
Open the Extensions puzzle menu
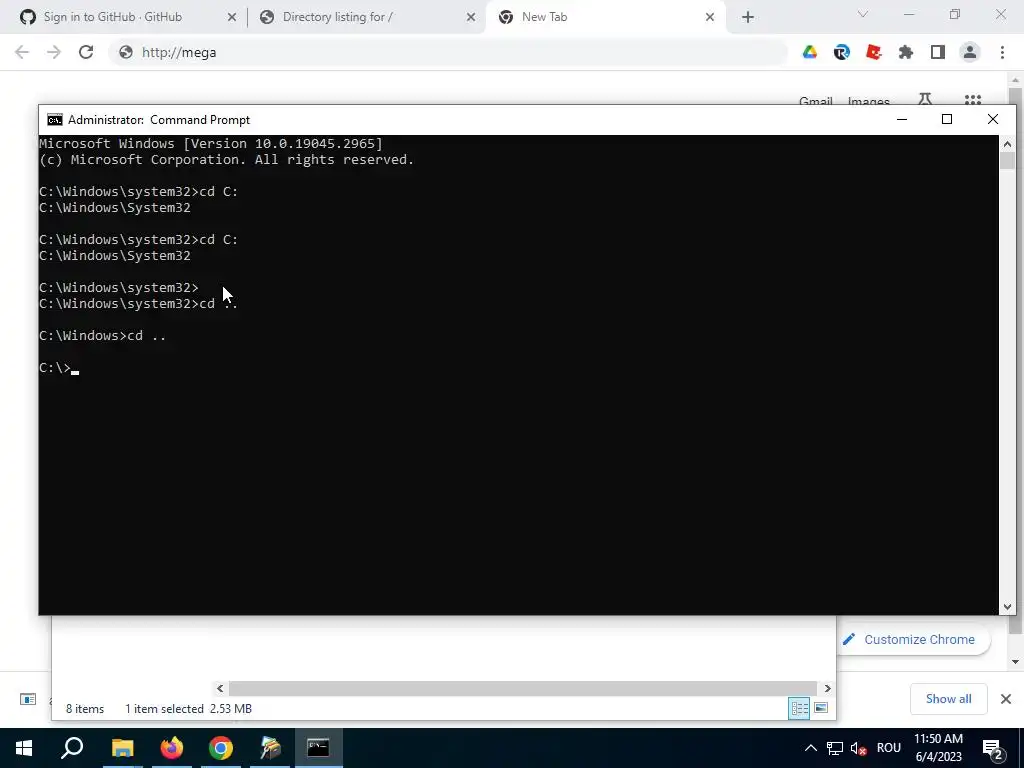click(906, 52)
